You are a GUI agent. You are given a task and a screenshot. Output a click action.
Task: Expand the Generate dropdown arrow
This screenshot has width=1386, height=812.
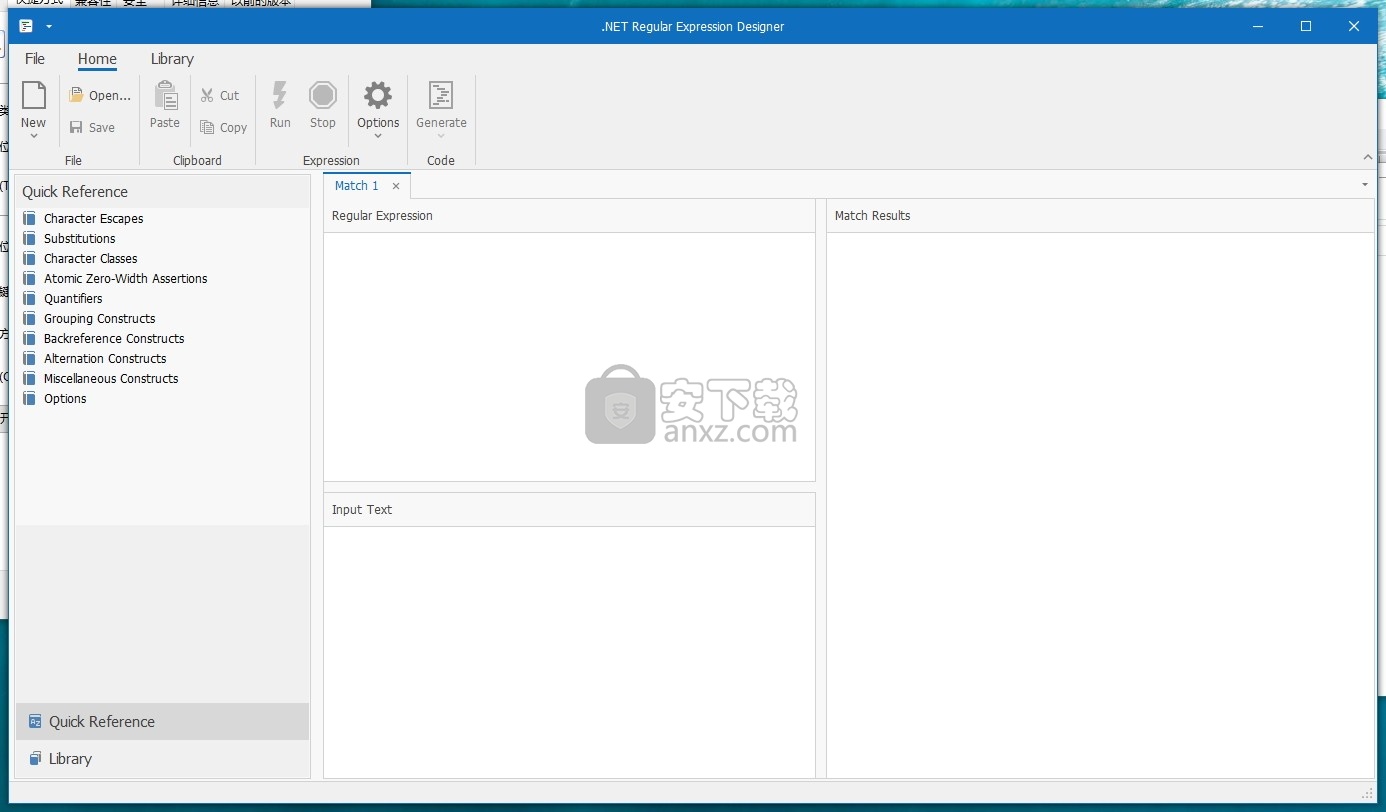tap(441, 136)
